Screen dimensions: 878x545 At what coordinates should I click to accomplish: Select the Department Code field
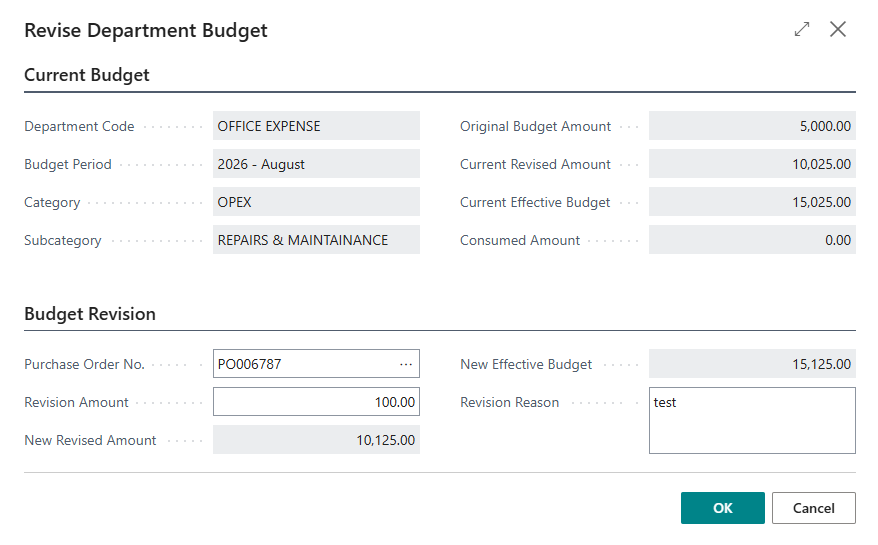pyautogui.click(x=316, y=126)
